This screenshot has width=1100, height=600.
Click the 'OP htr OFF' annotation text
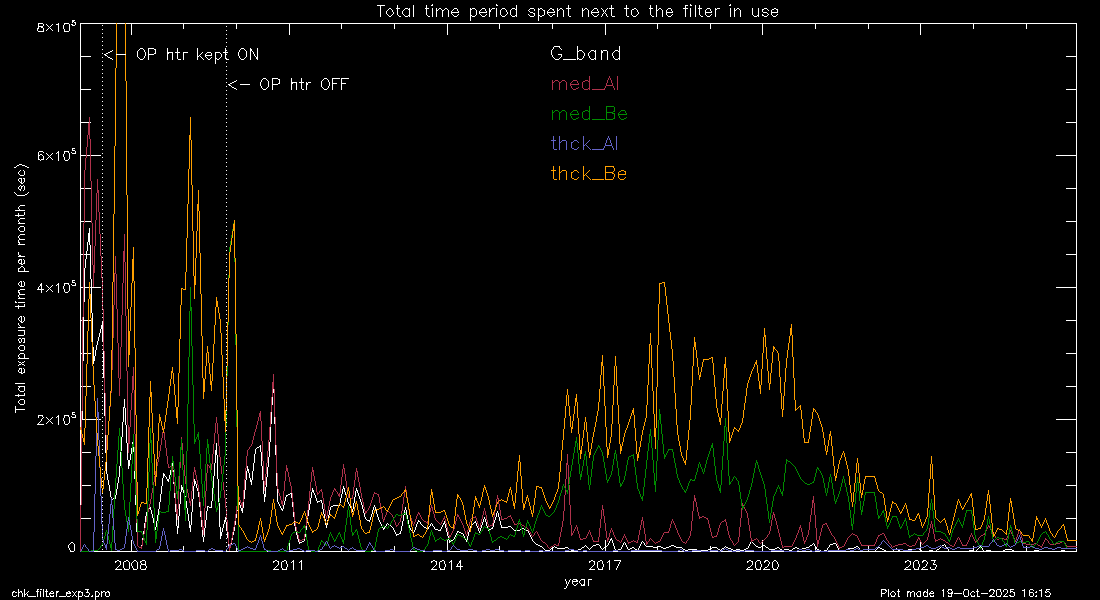pos(289,85)
